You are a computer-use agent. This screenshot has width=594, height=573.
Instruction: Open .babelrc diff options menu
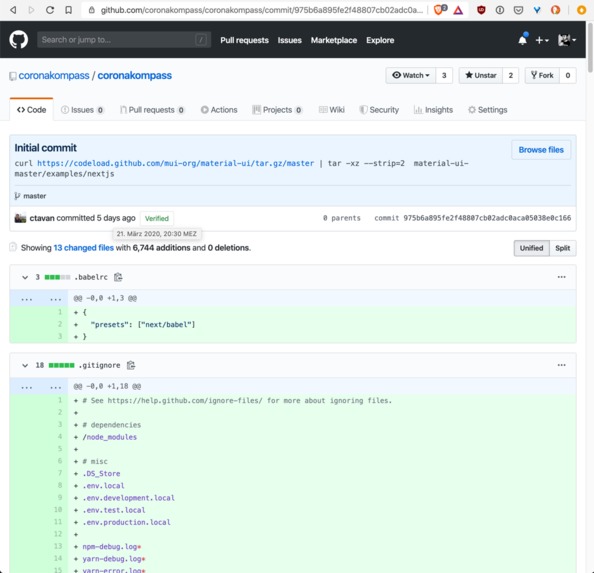[561, 277]
